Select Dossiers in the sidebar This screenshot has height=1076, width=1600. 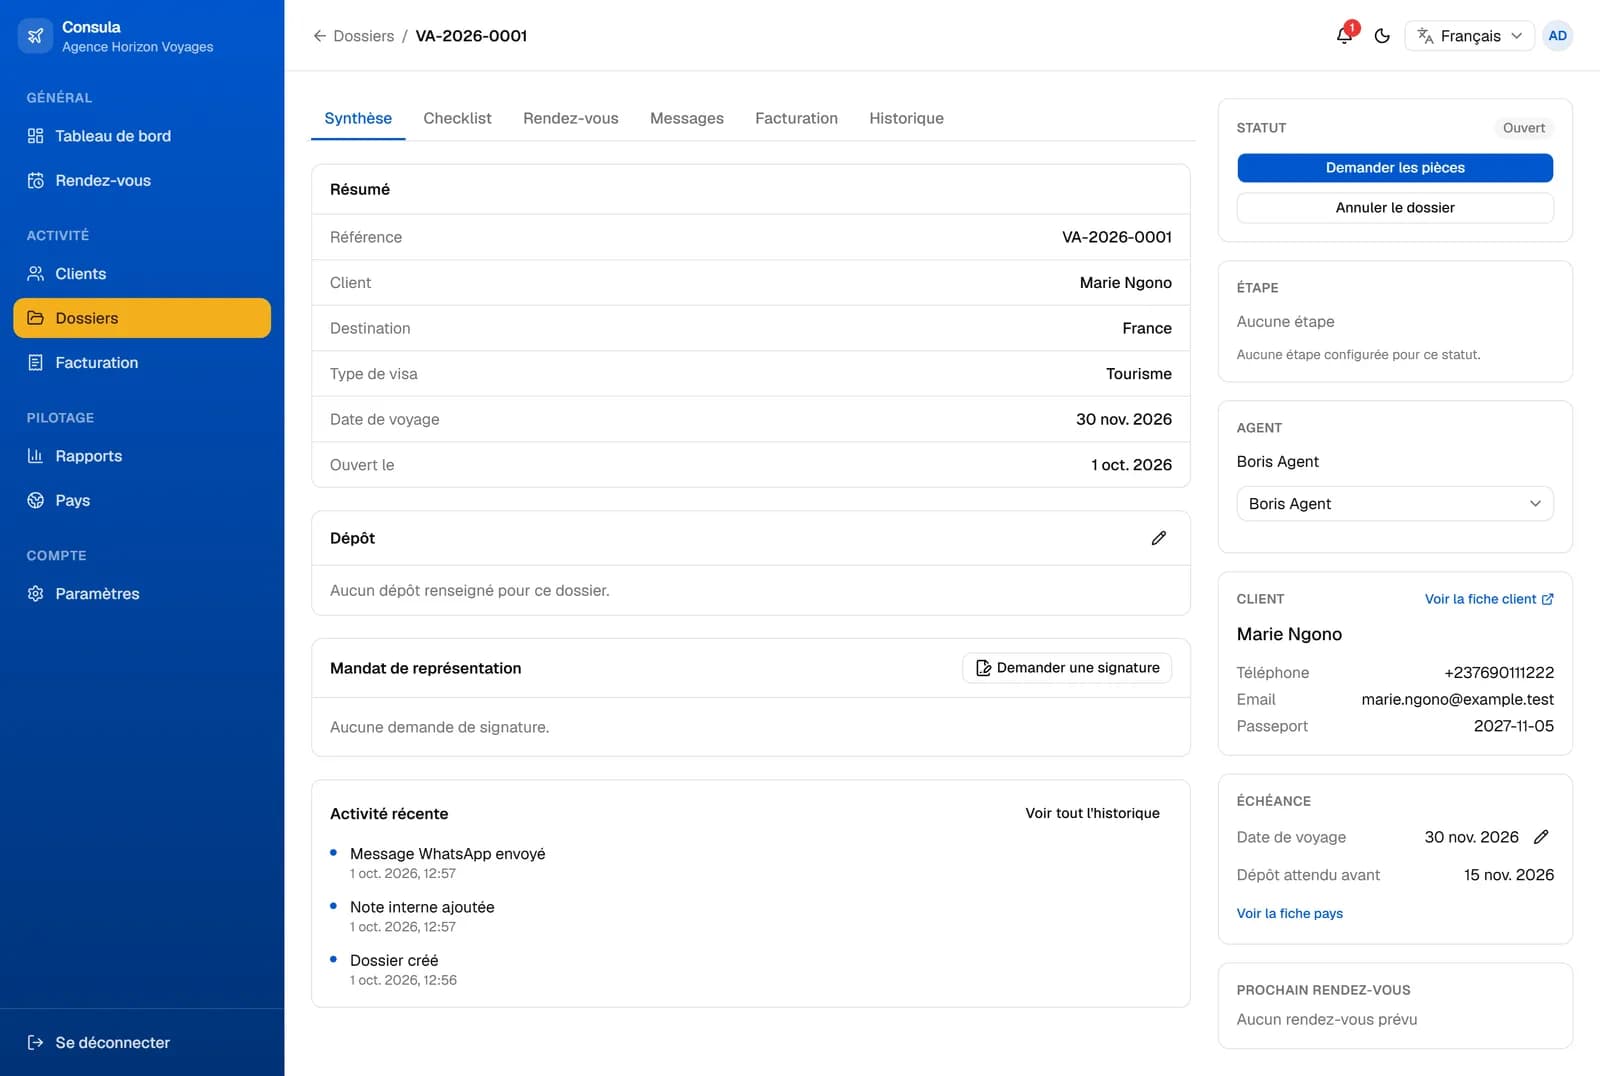click(142, 318)
